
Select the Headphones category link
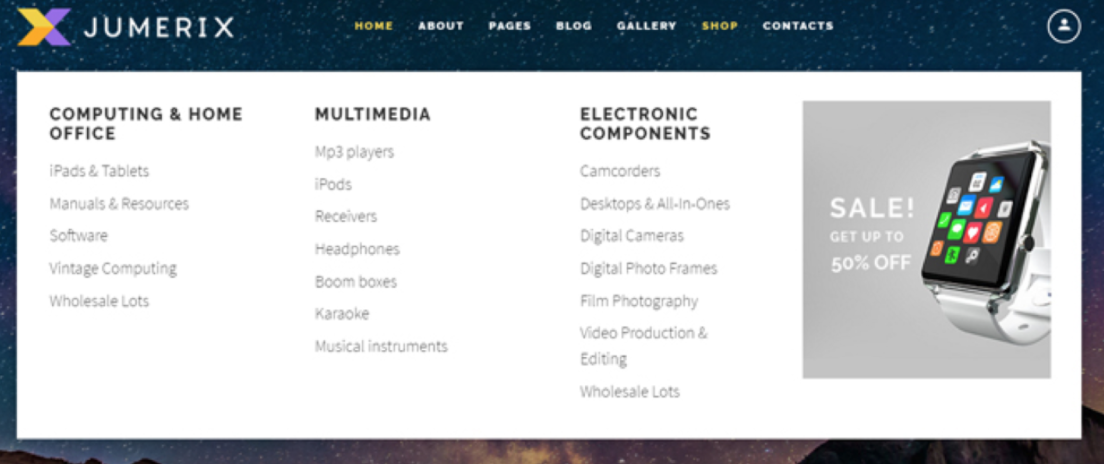coord(357,249)
